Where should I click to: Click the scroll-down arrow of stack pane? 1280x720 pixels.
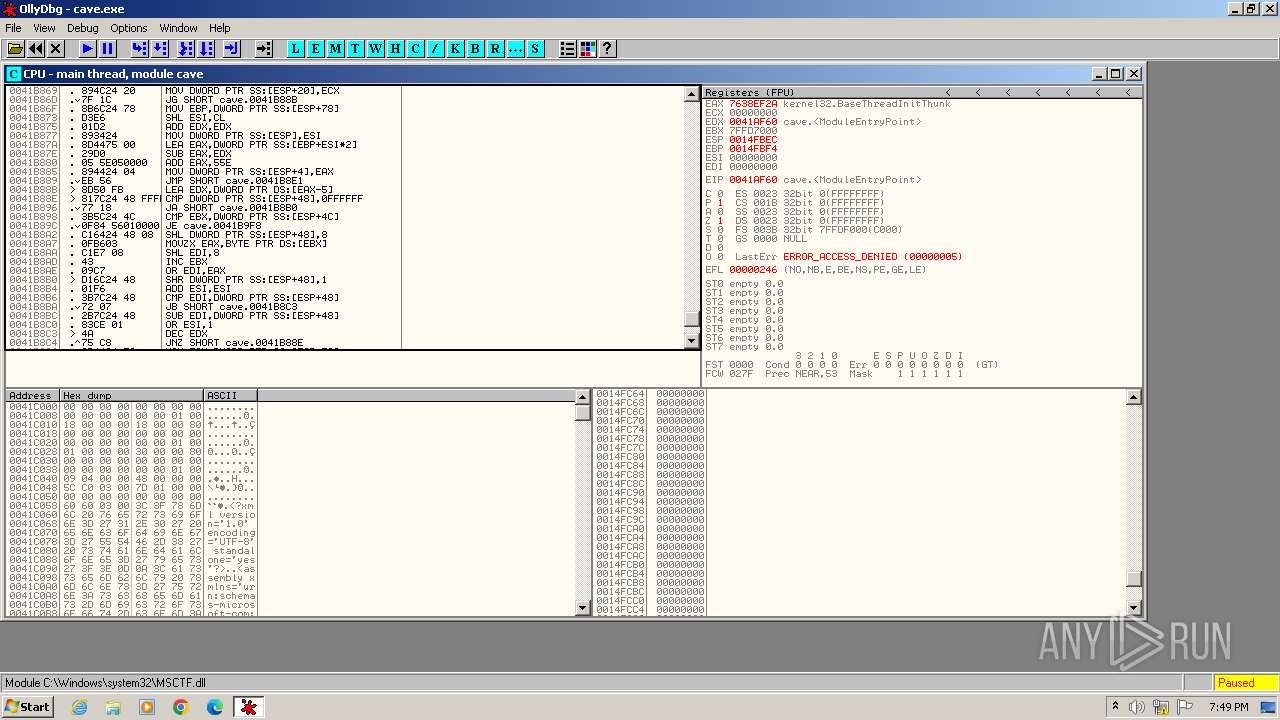1133,608
